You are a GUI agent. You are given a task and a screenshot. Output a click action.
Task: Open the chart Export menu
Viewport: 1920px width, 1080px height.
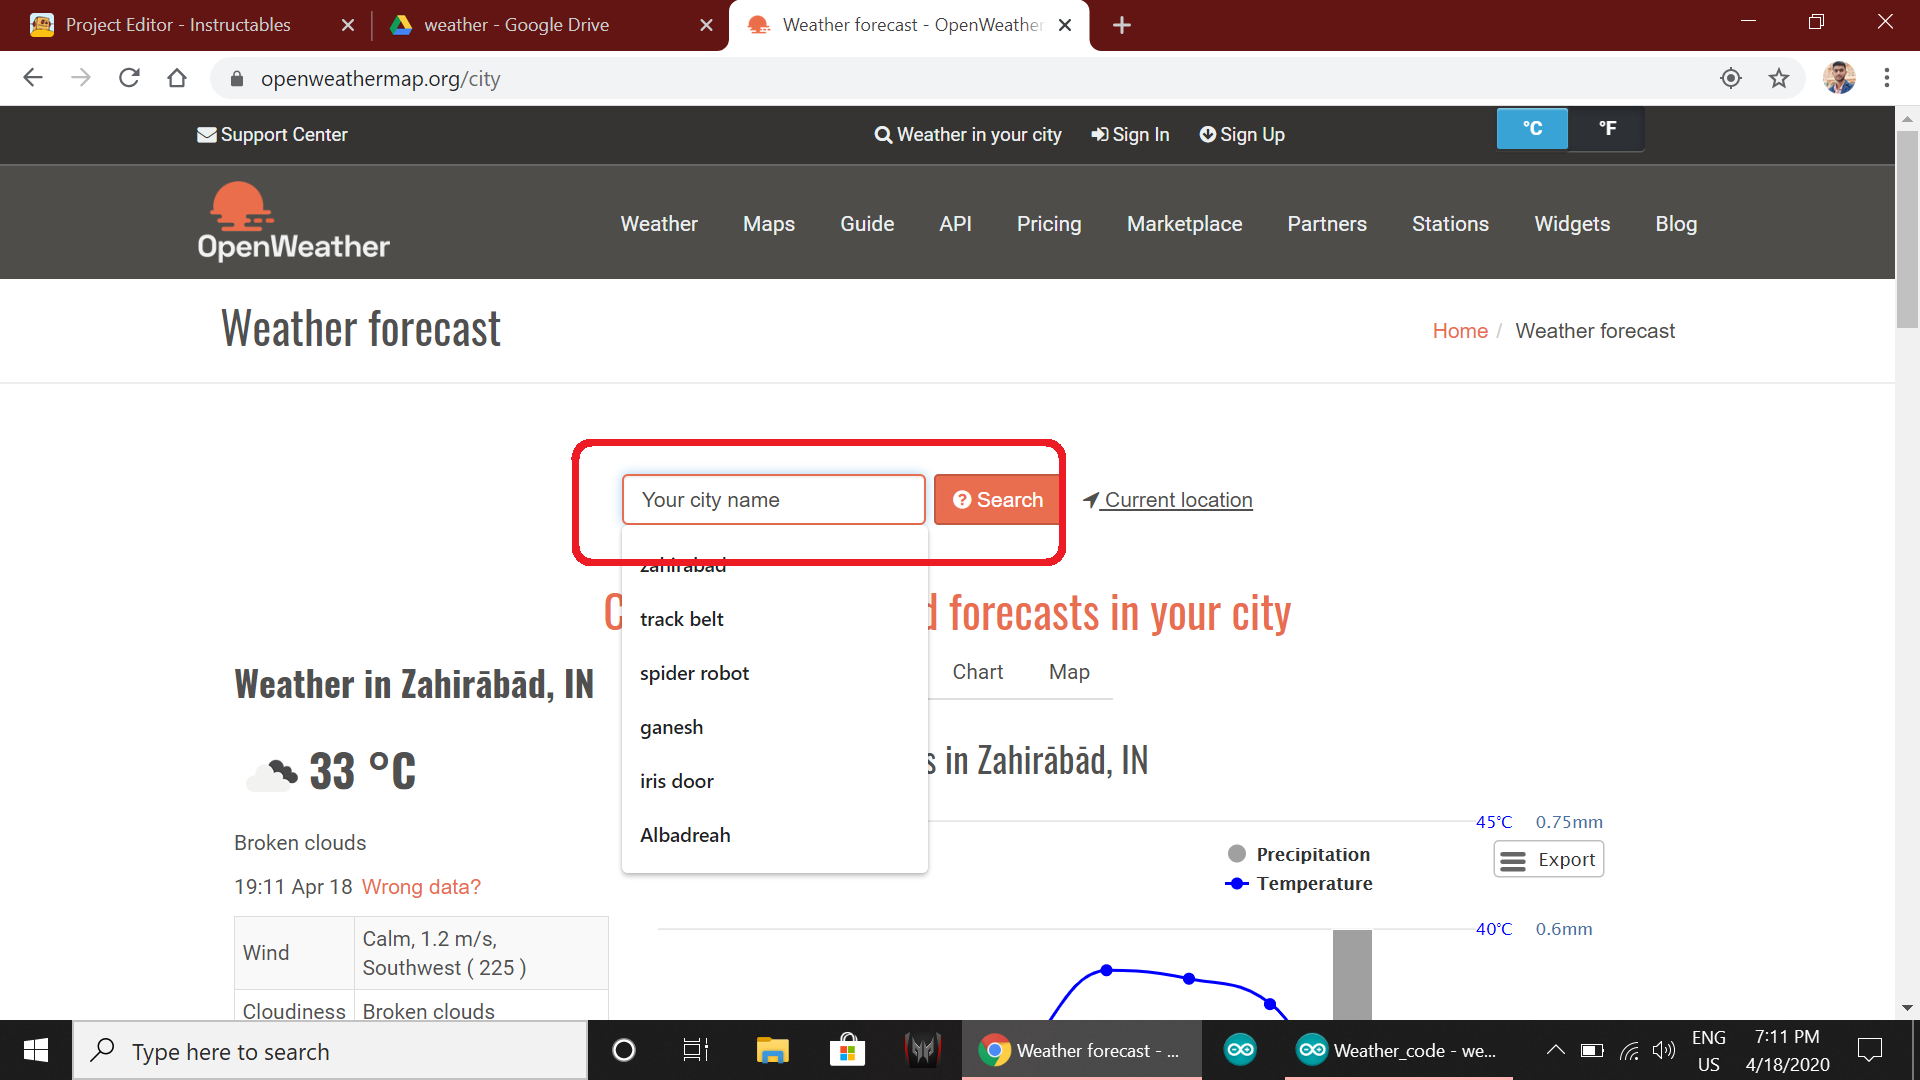click(1549, 860)
